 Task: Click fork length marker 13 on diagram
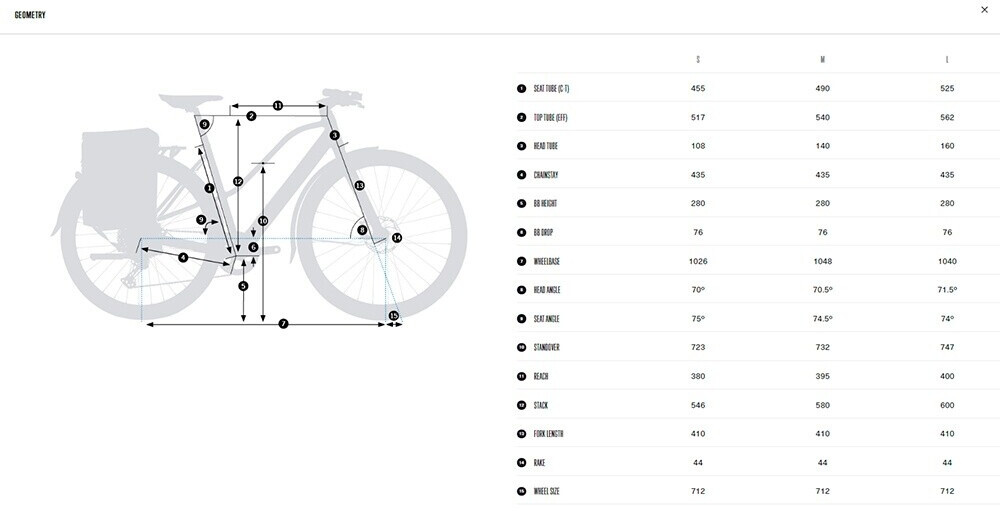point(359,186)
